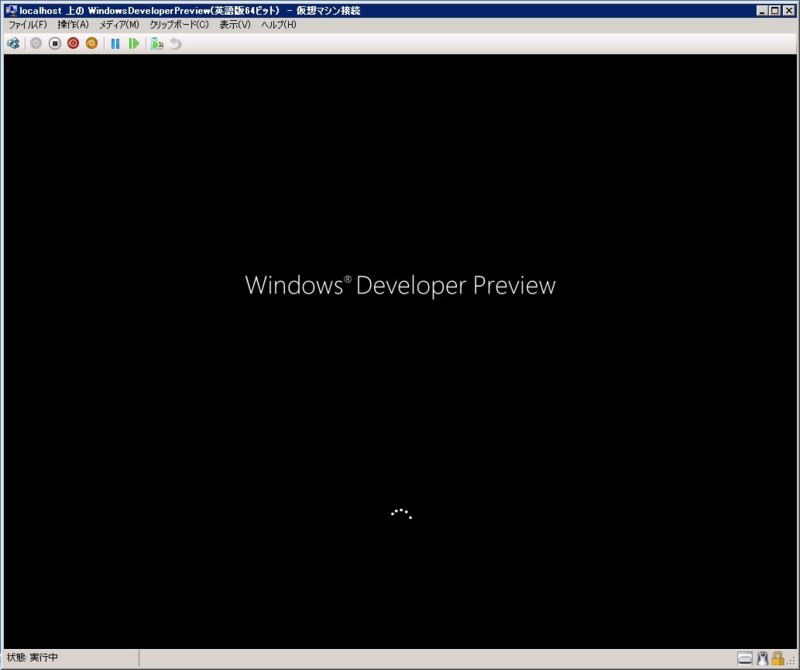Click the greyed-out Revert arrow icon
This screenshot has width=800, height=670.
coord(176,43)
